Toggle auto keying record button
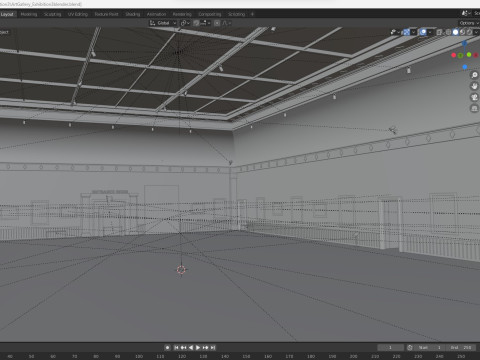This screenshot has width=480, height=360. [x=168, y=348]
